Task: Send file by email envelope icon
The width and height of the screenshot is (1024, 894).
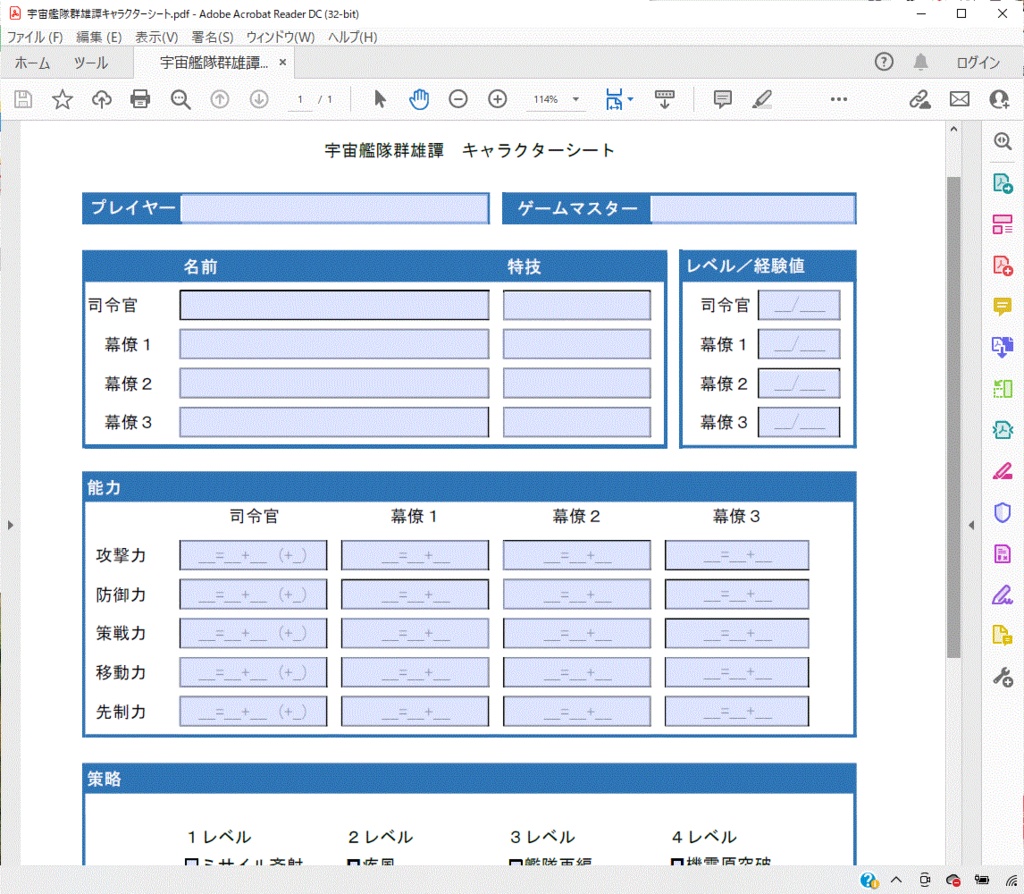Action: (959, 99)
